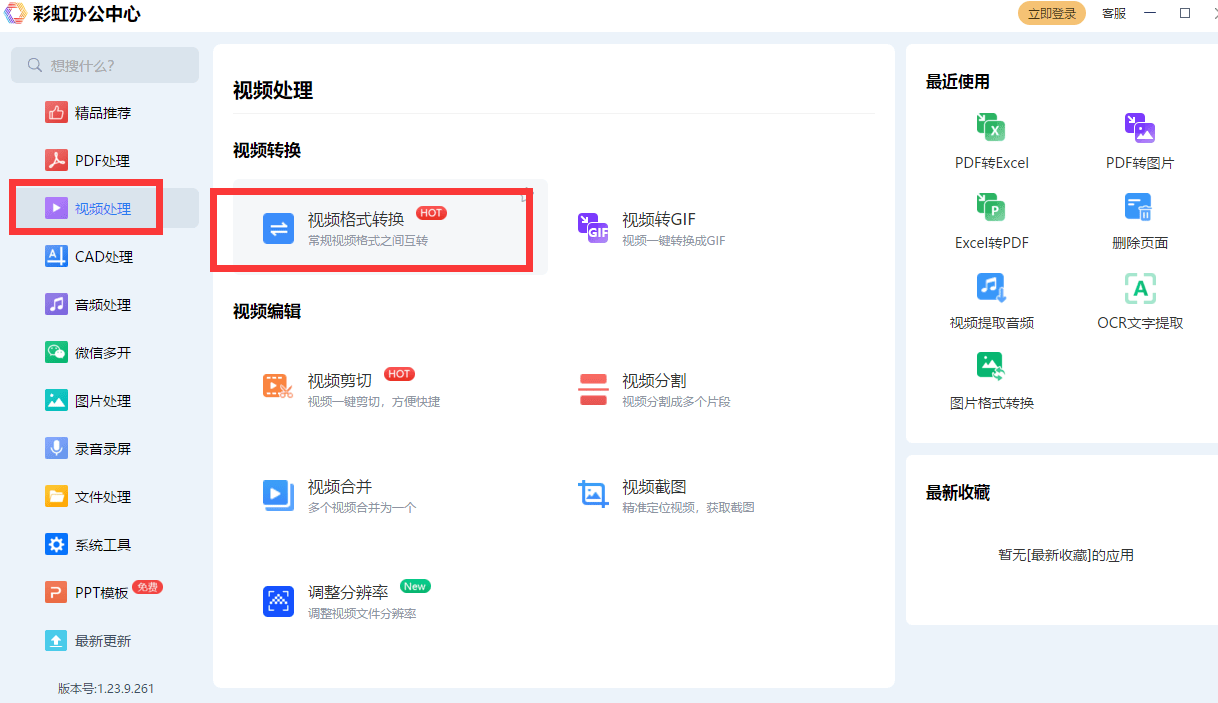Open recent PDF转图片 icon
The image size is (1218, 703).
click(x=1139, y=127)
